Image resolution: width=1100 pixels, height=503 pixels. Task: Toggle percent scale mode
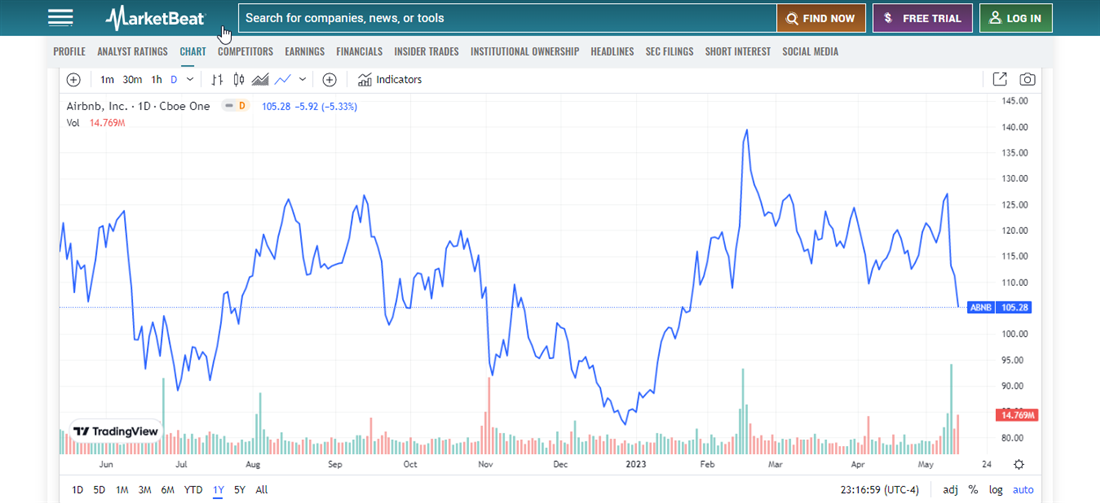[x=973, y=490]
